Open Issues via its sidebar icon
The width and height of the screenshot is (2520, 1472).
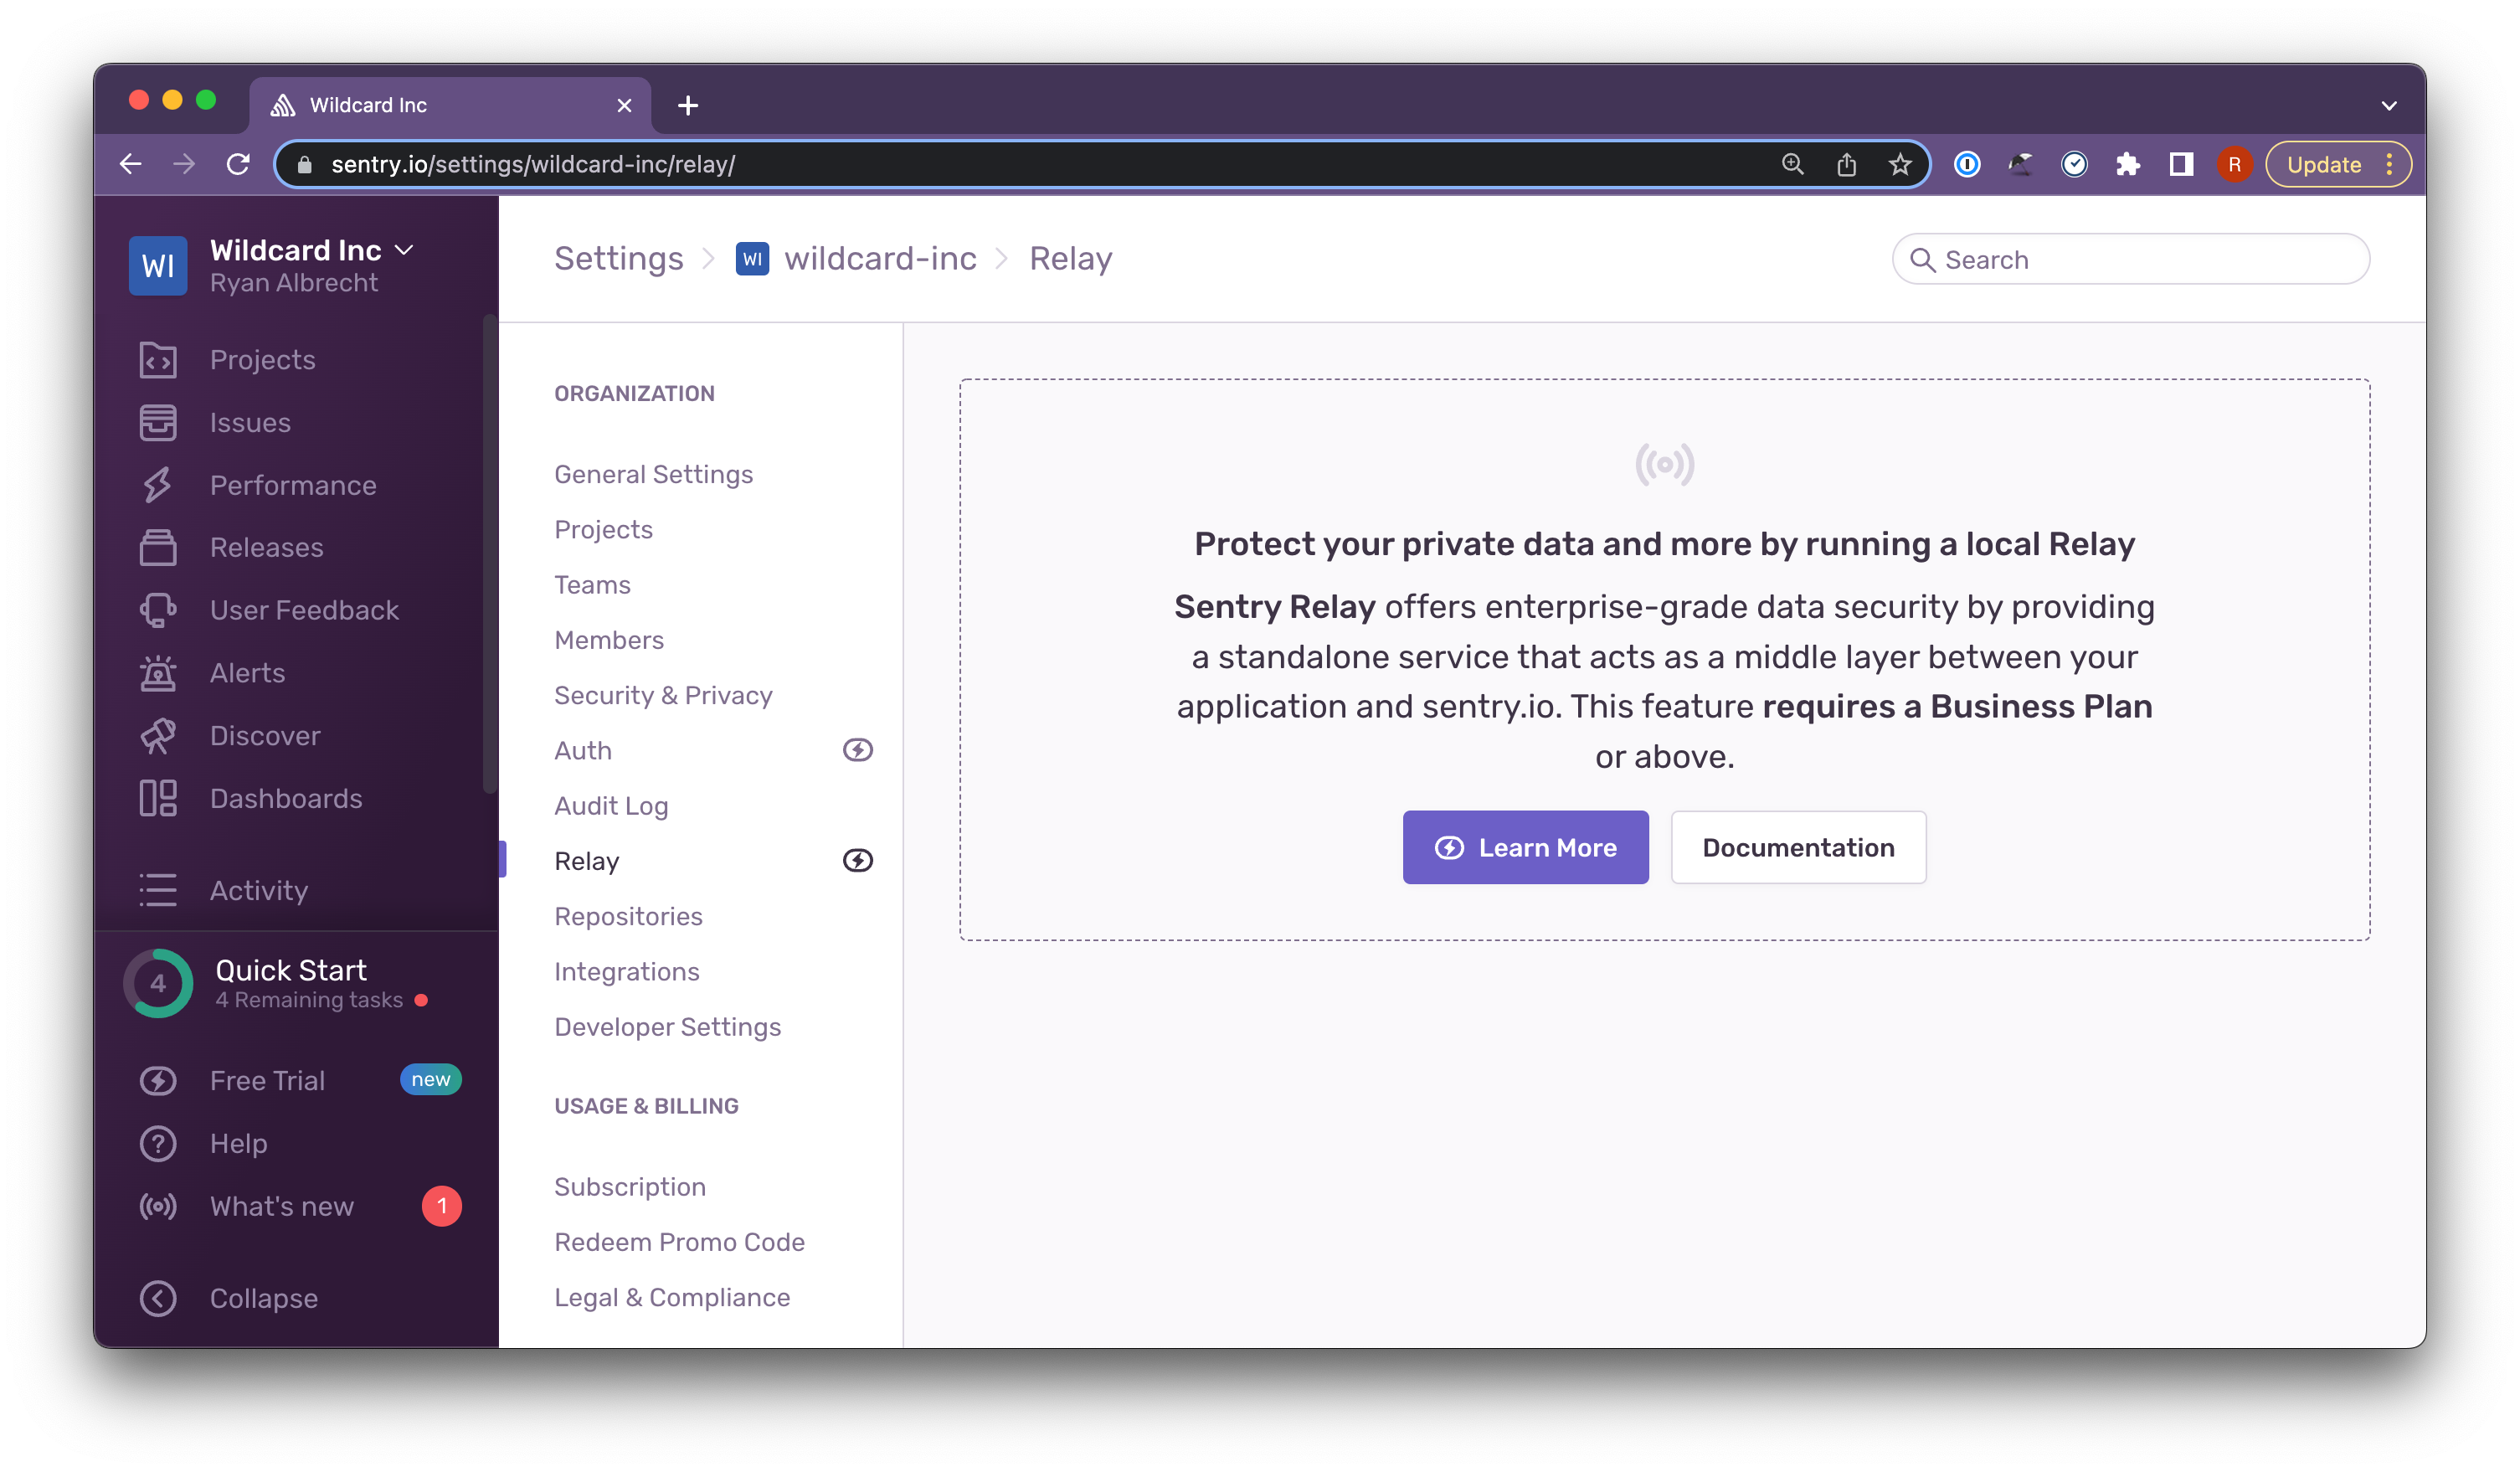tap(158, 422)
